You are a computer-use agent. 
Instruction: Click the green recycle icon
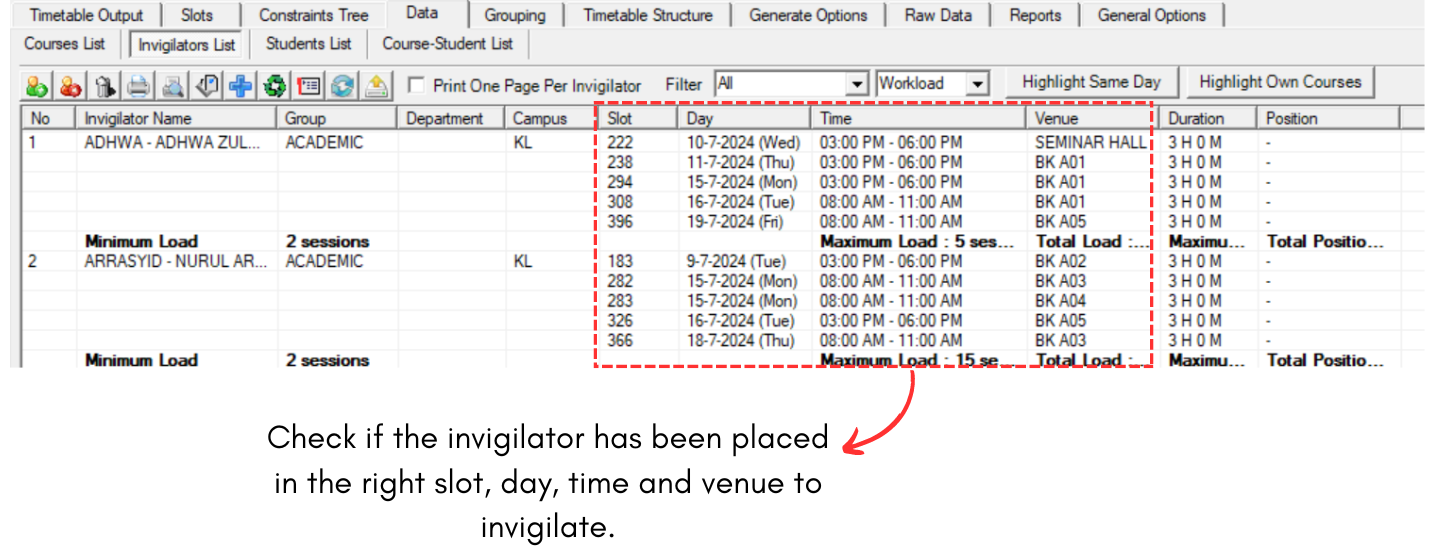[x=274, y=87]
